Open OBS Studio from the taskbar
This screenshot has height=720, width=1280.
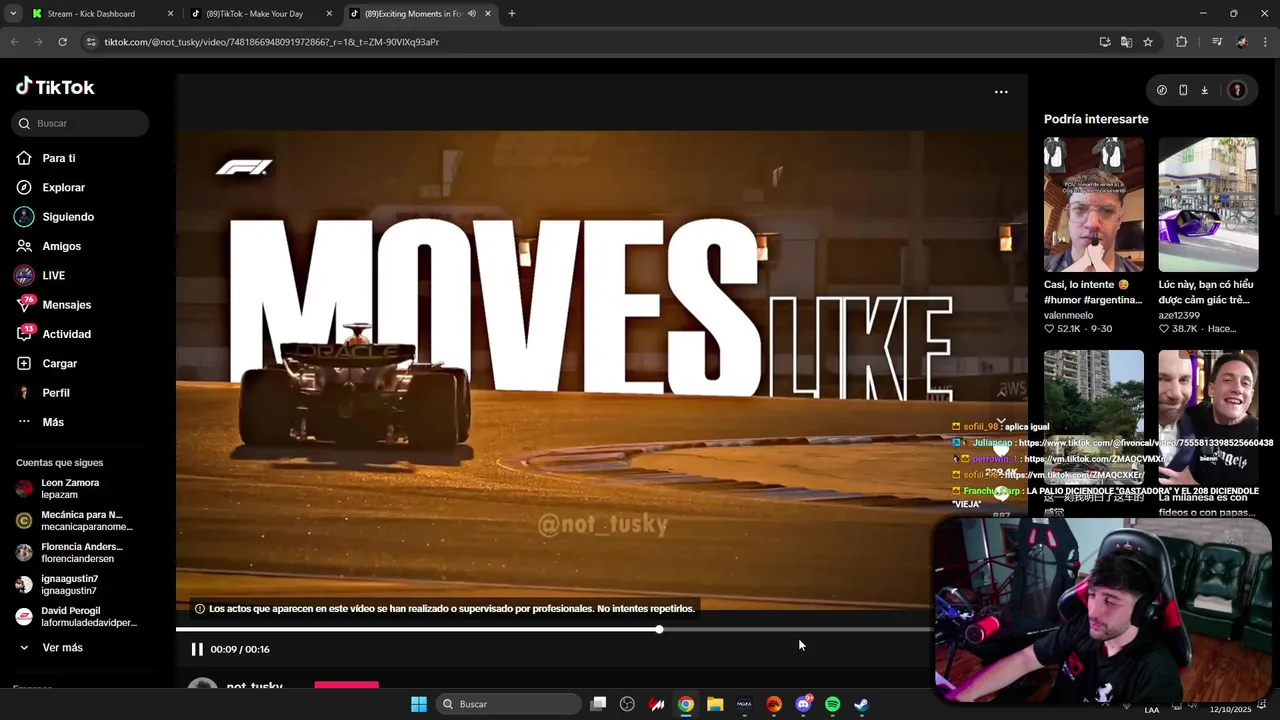(x=627, y=704)
